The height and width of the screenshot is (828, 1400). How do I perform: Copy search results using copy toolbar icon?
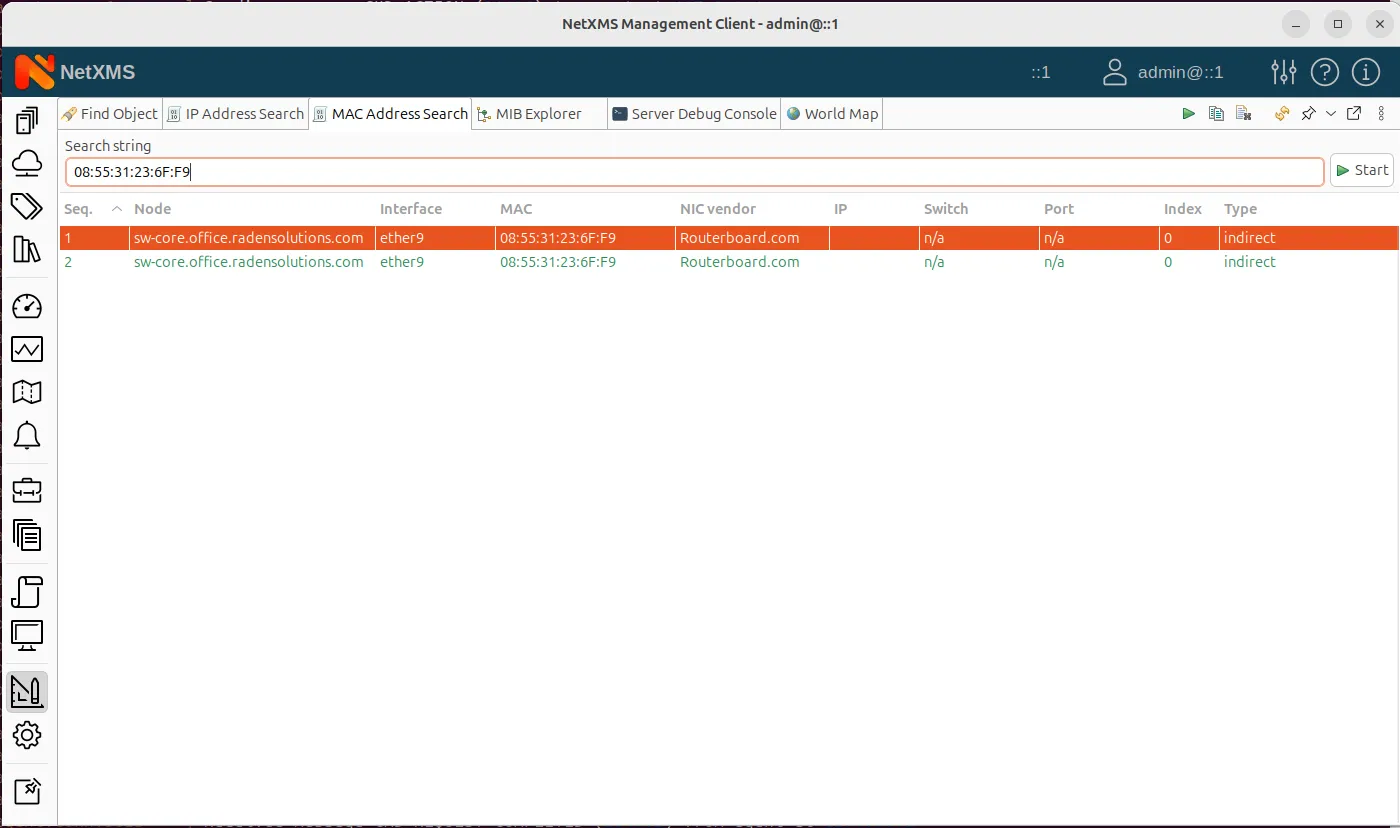tap(1216, 113)
